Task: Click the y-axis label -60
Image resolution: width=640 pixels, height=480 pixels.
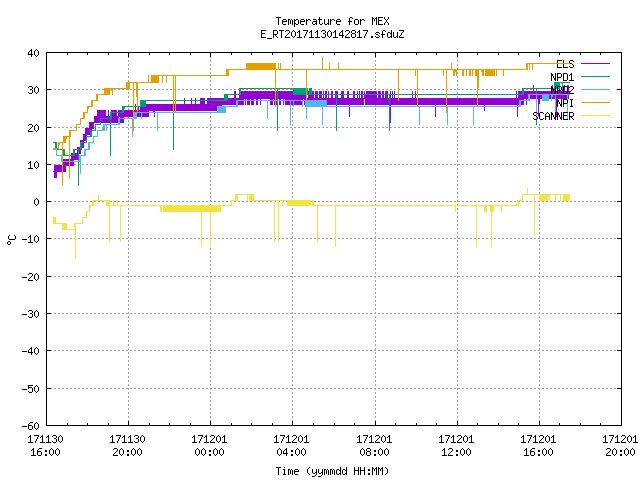Action: [31, 425]
